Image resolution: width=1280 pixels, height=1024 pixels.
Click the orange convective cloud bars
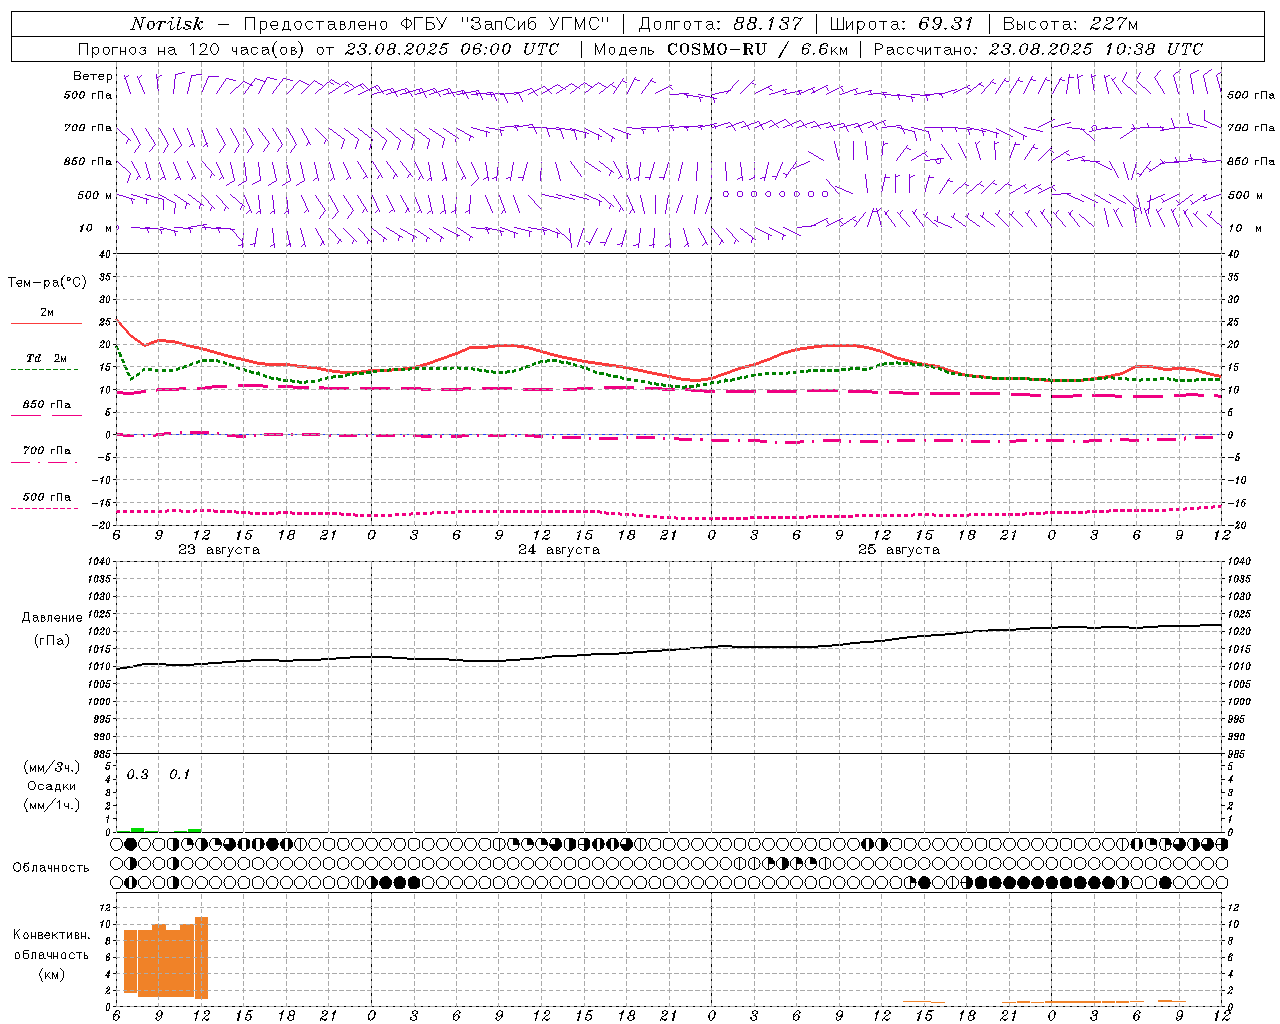tap(165, 958)
